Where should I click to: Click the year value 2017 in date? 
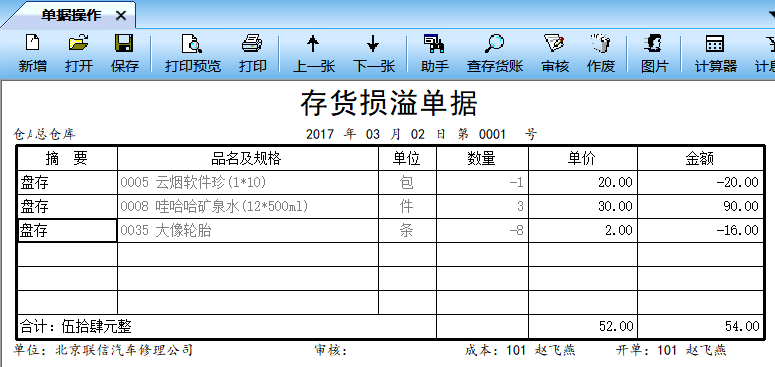pyautogui.click(x=320, y=134)
